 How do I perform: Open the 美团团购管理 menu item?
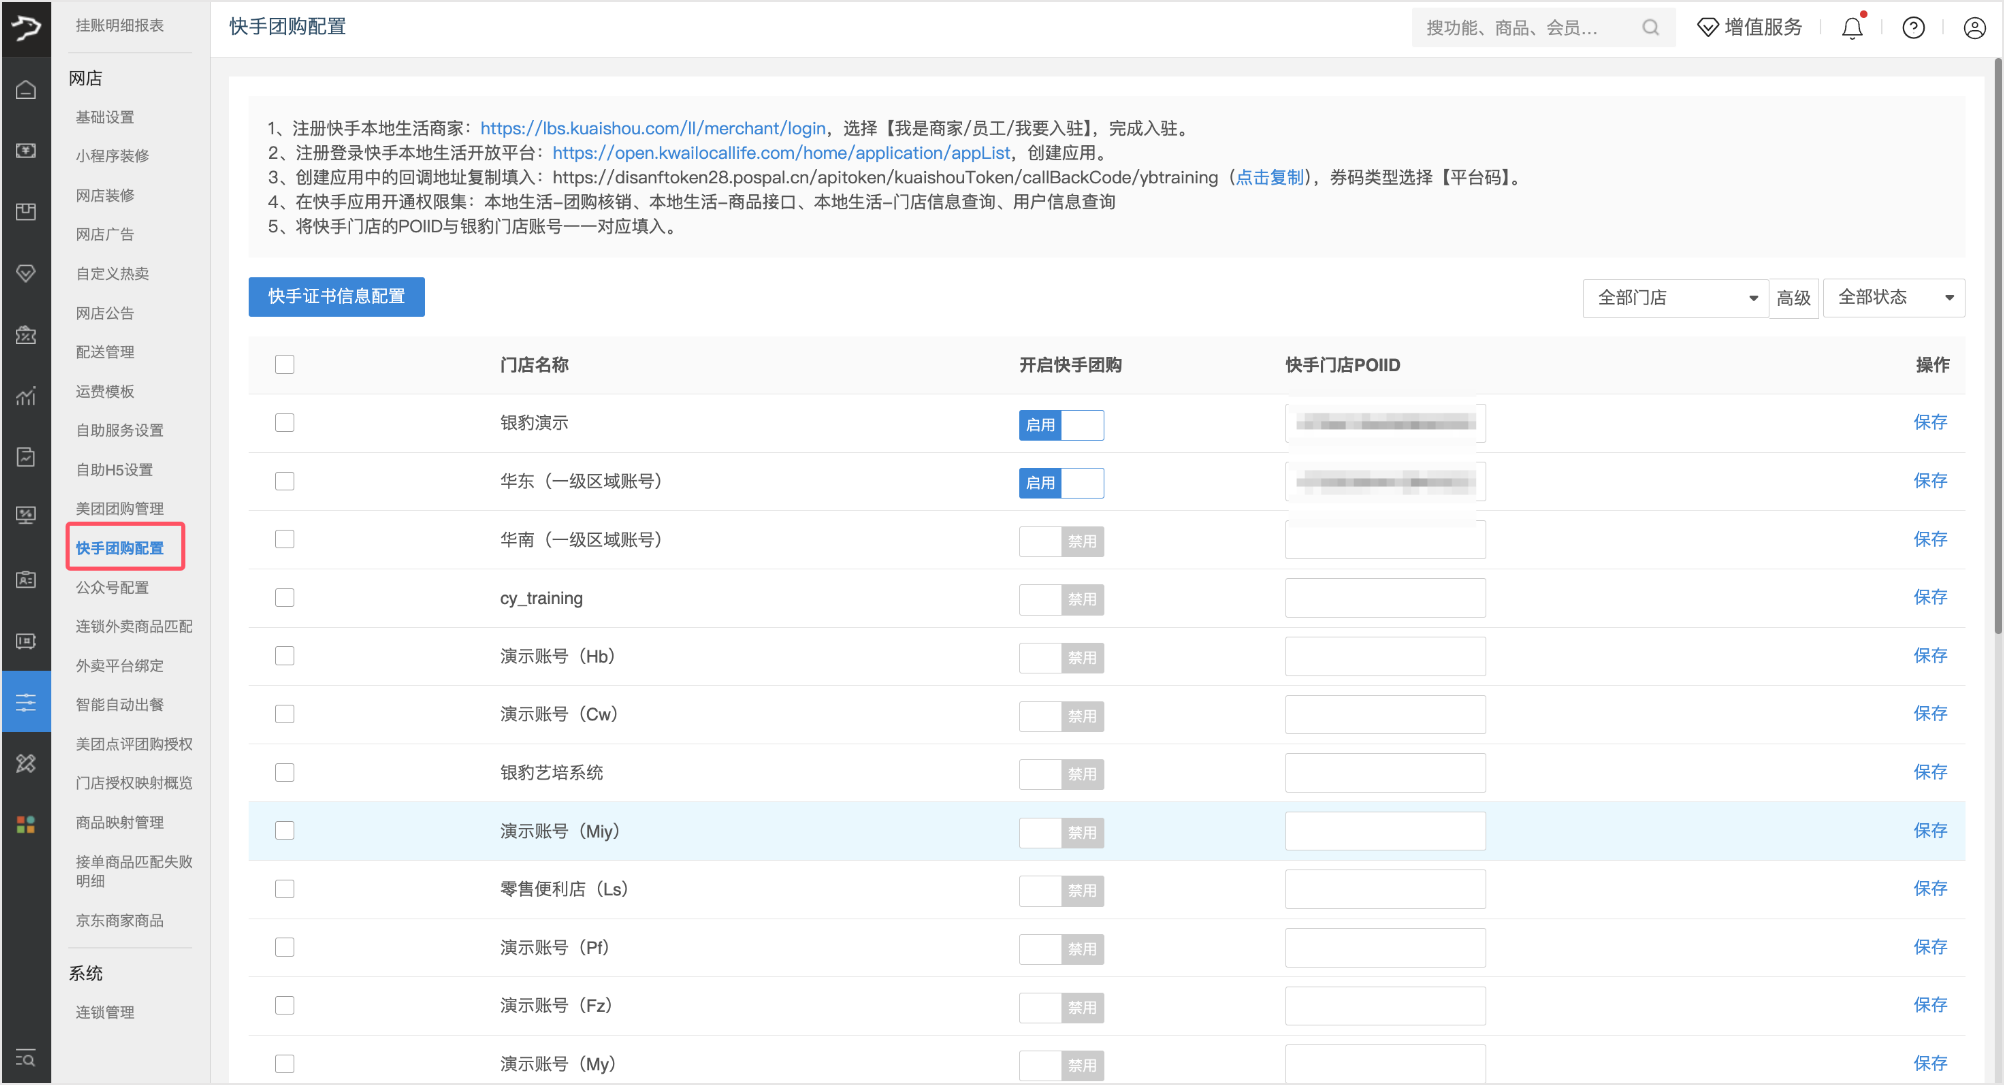click(x=120, y=509)
